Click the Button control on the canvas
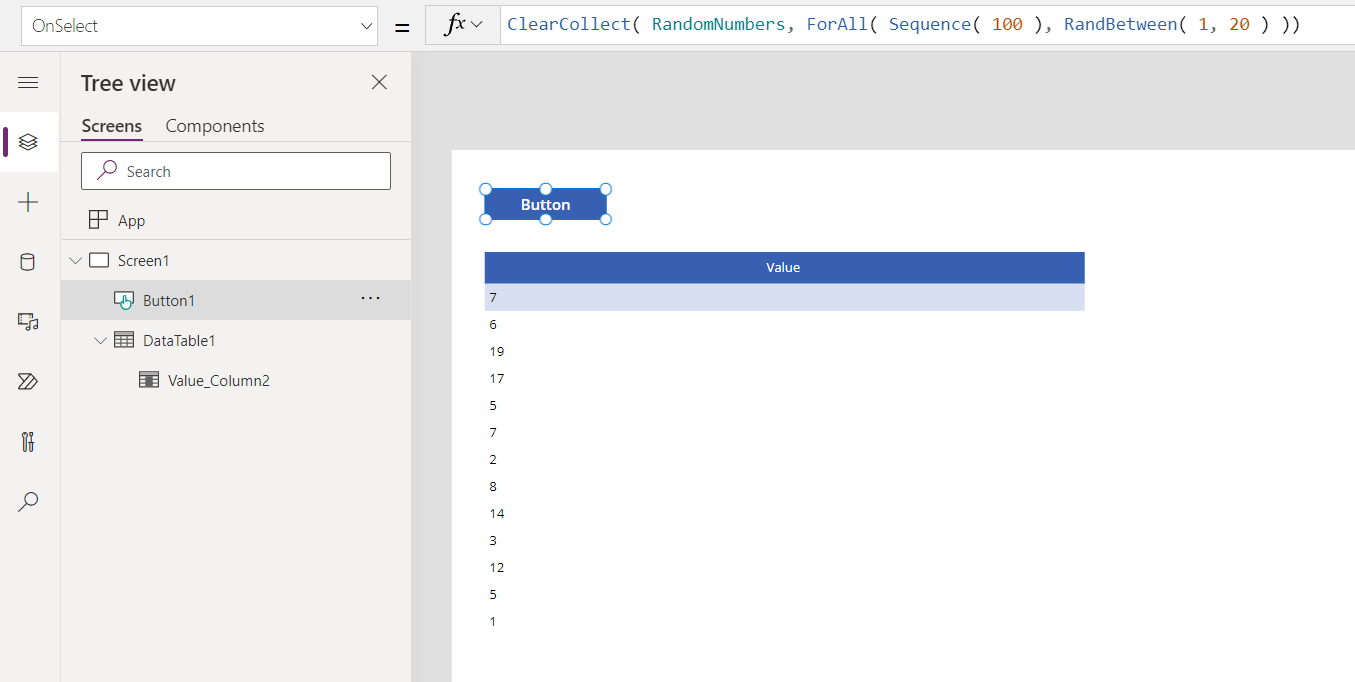This screenshot has width=1355, height=682. tap(545, 204)
